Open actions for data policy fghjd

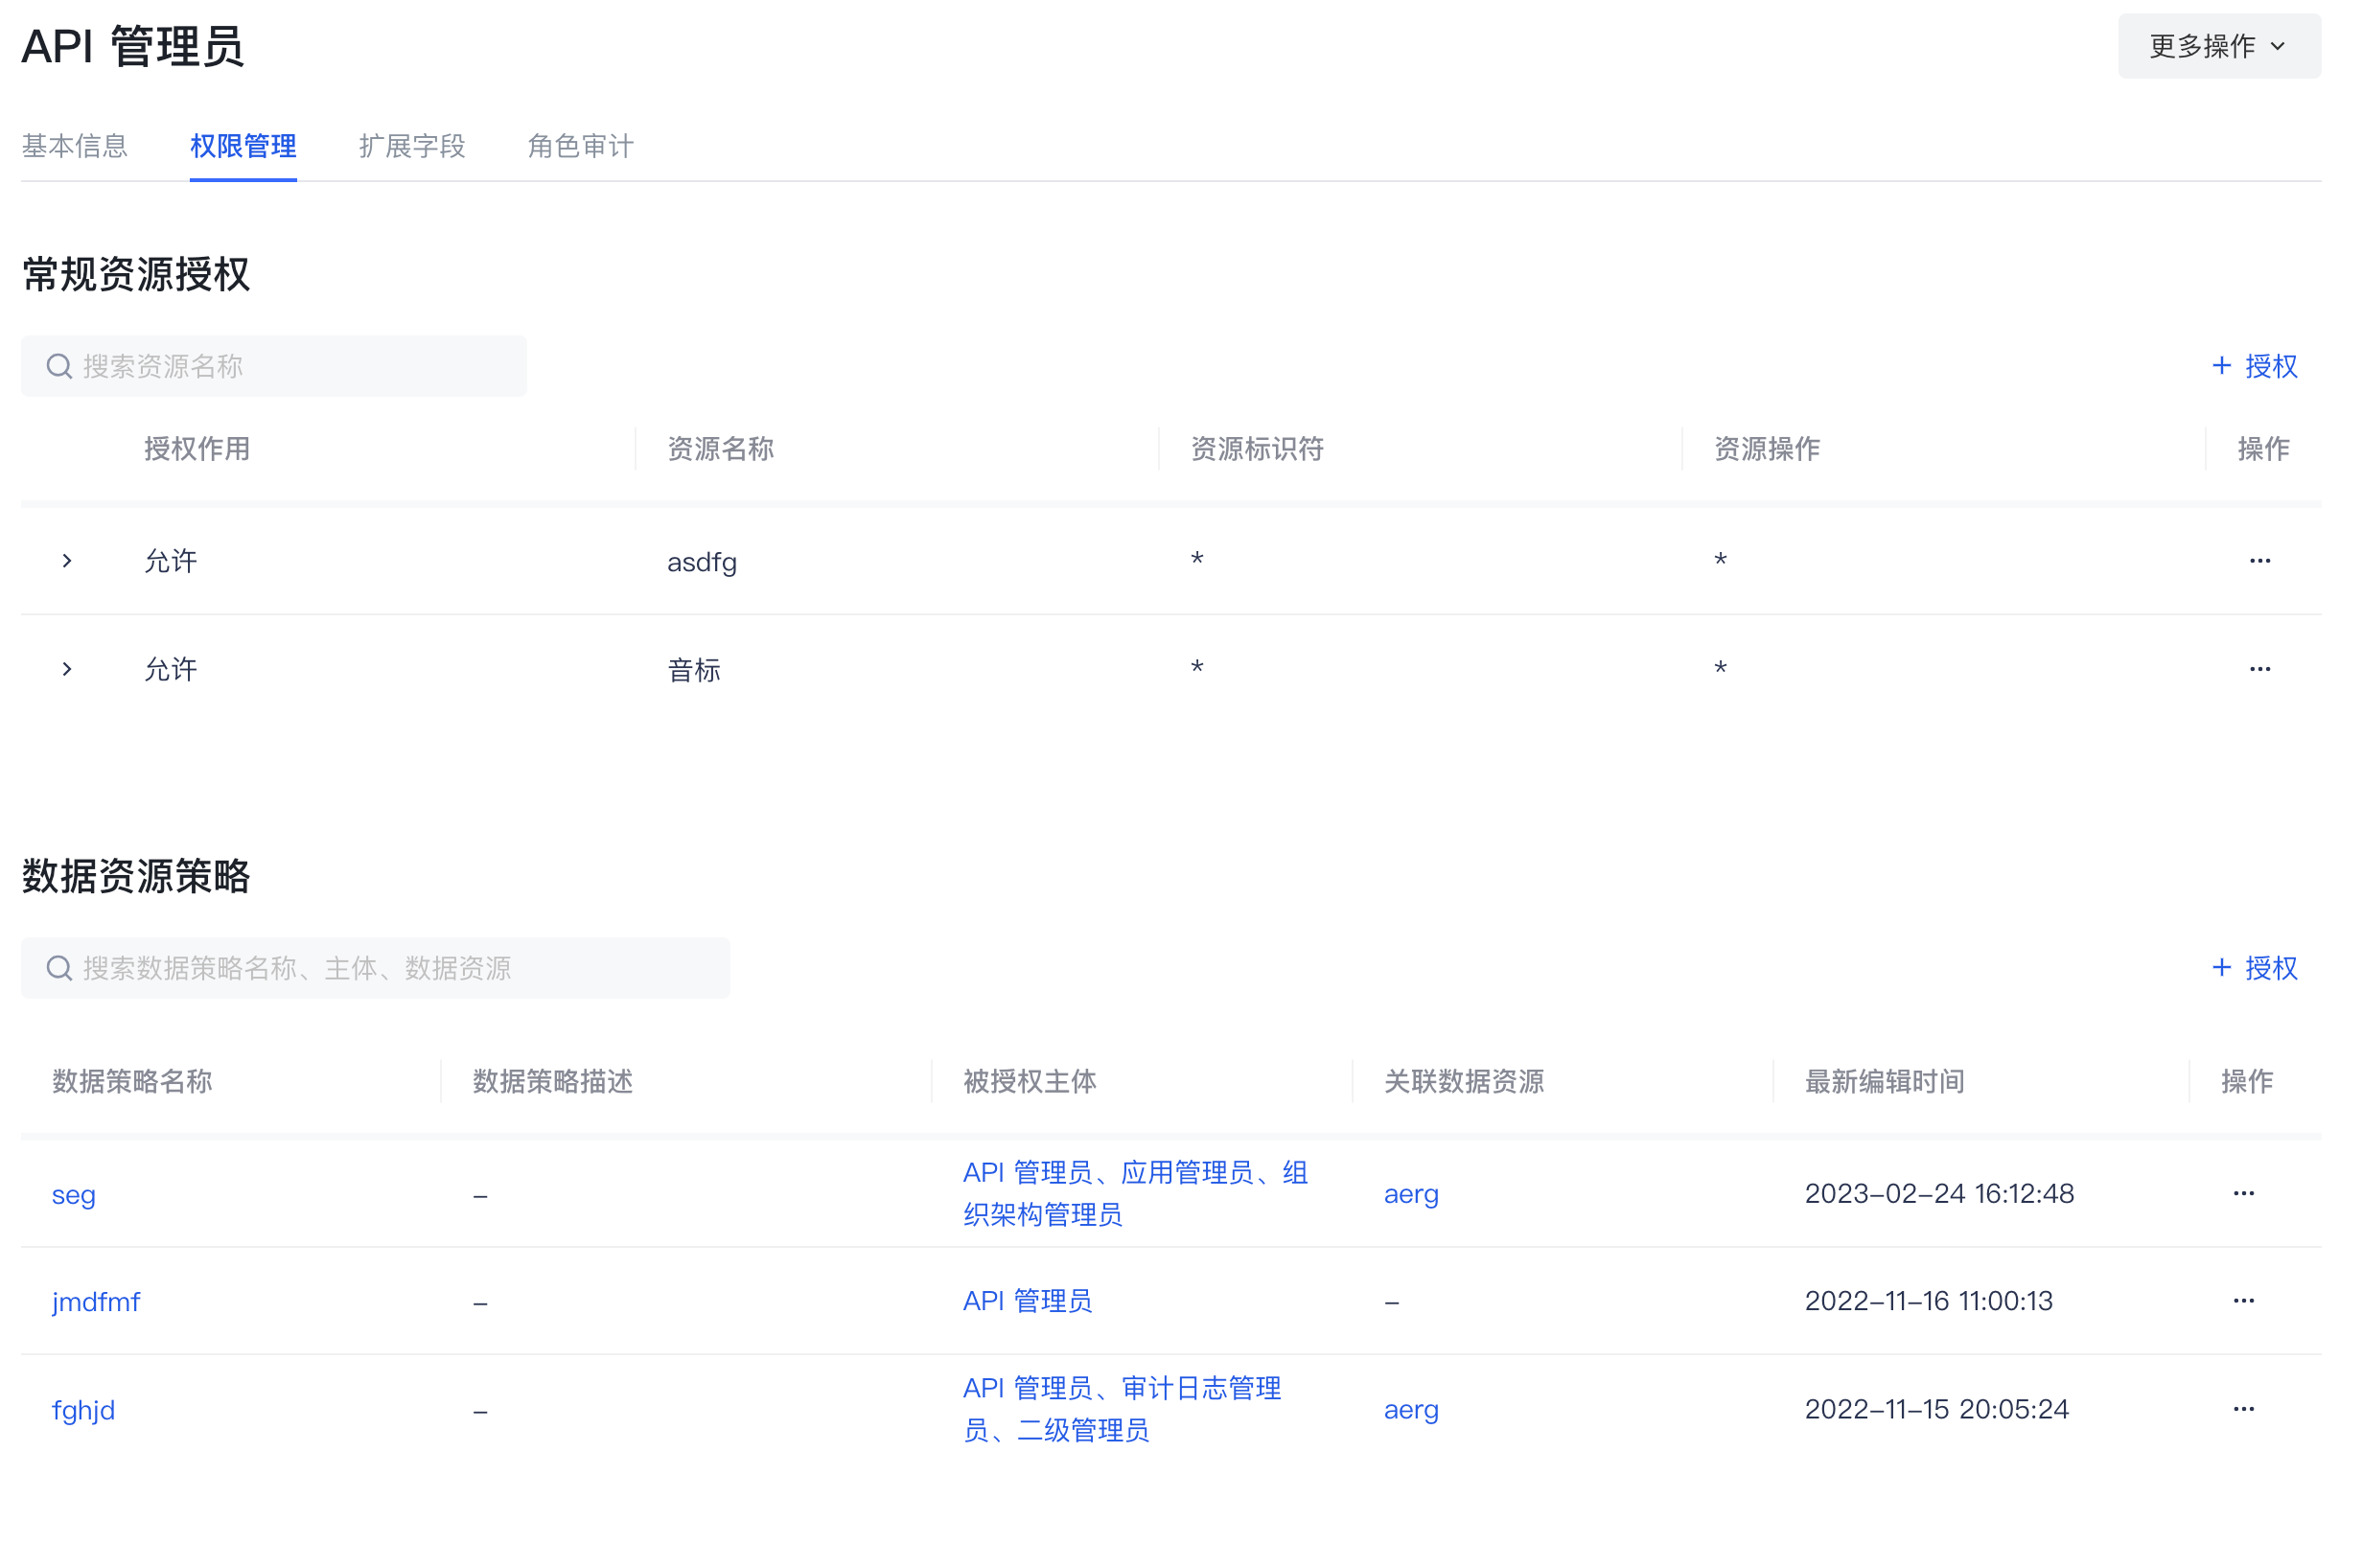click(x=2243, y=1409)
